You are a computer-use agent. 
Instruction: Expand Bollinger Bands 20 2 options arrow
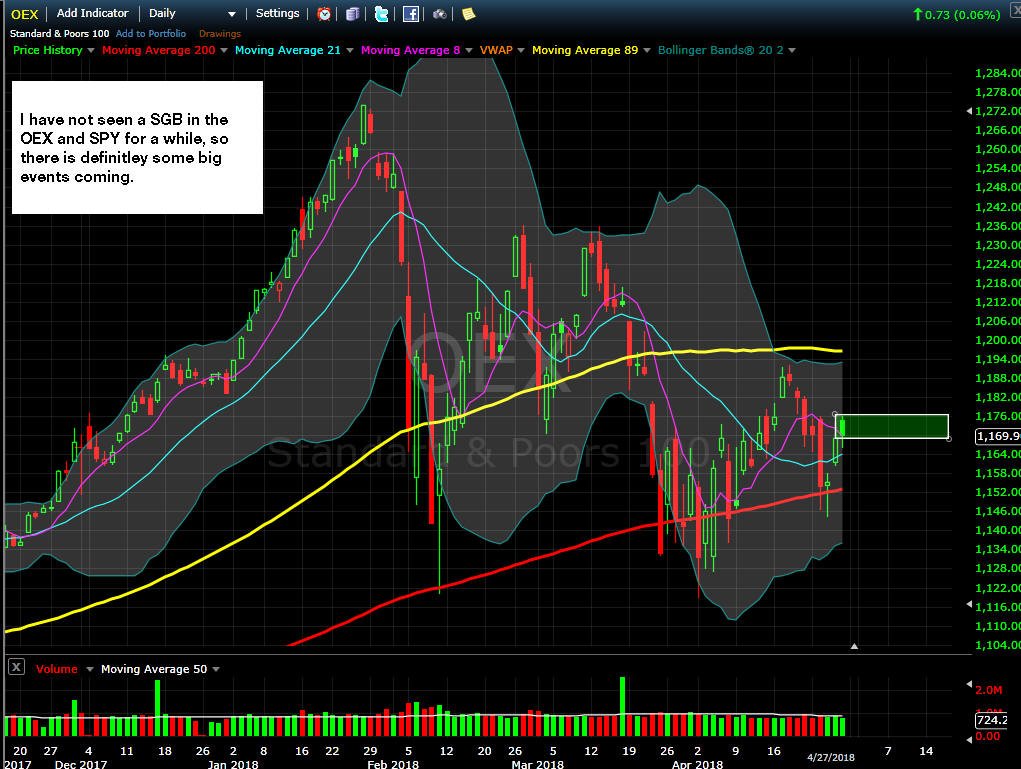(792, 50)
